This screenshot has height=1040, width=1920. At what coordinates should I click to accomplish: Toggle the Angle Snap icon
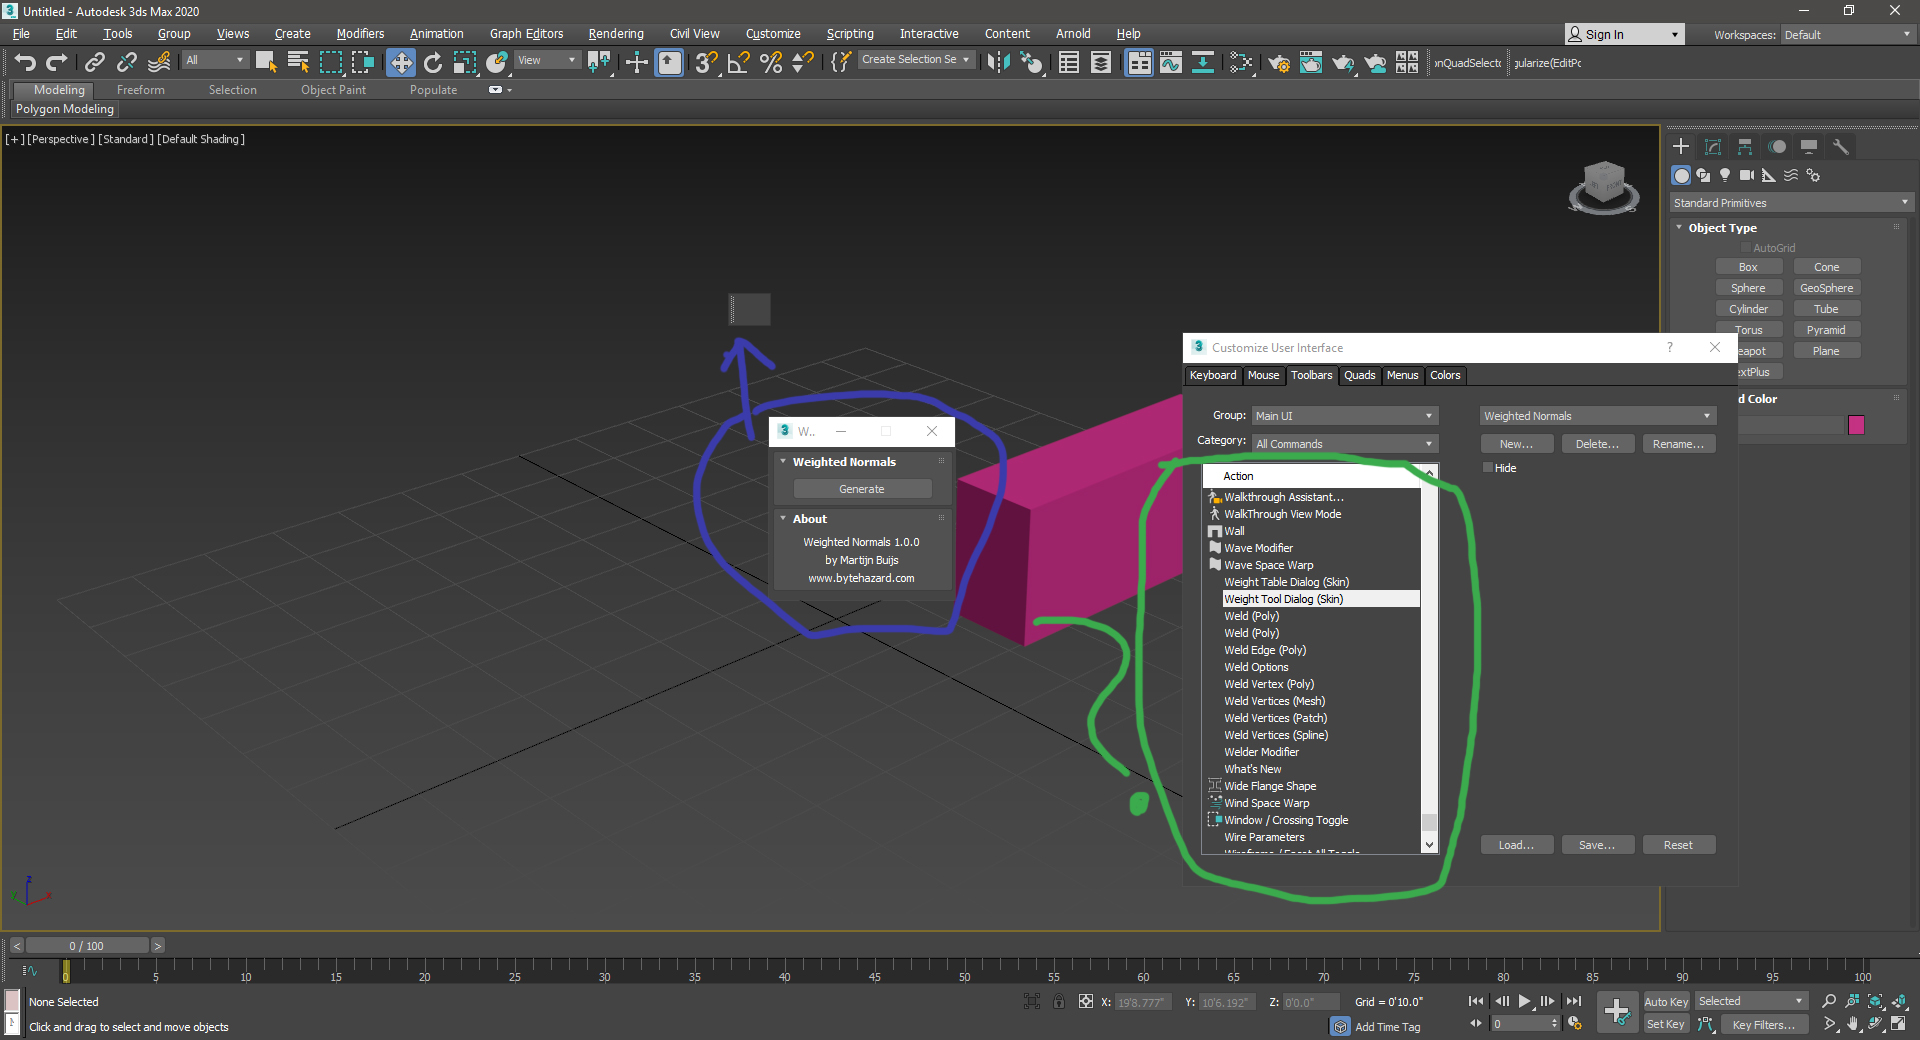click(738, 63)
